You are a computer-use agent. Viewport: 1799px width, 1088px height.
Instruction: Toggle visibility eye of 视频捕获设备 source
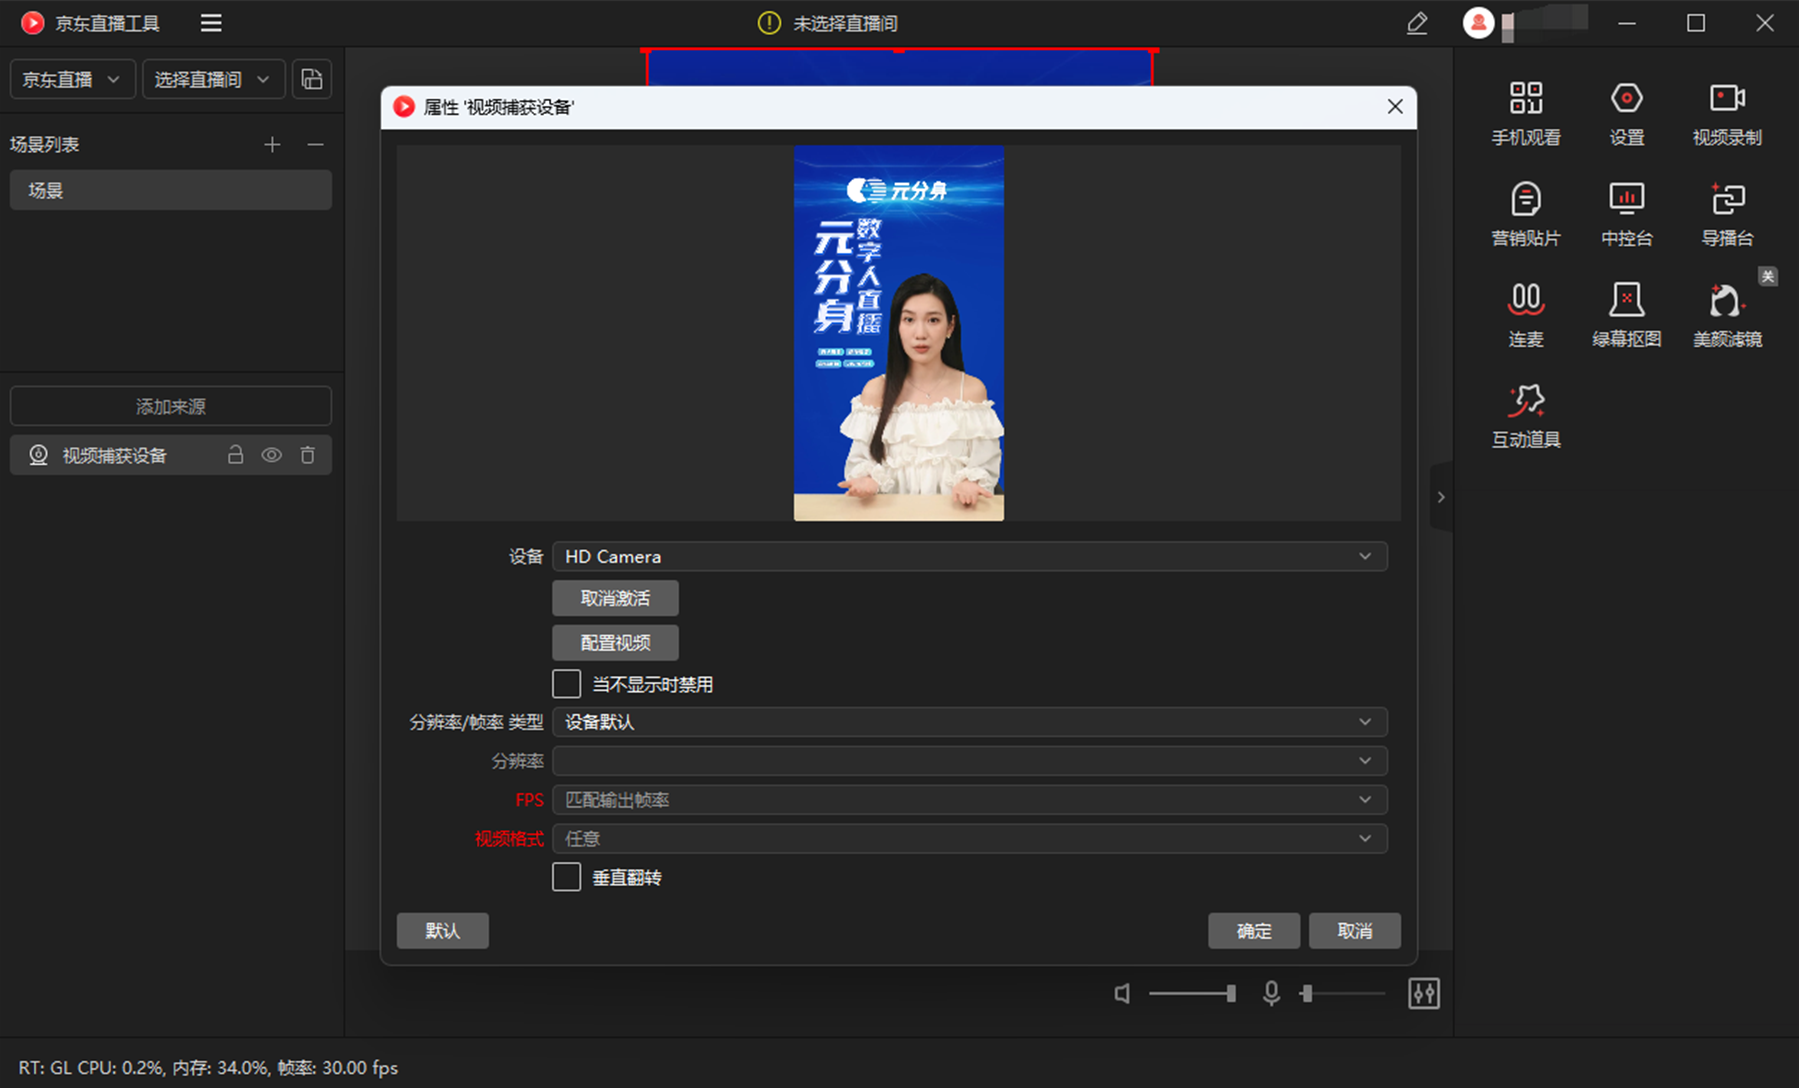click(x=271, y=455)
